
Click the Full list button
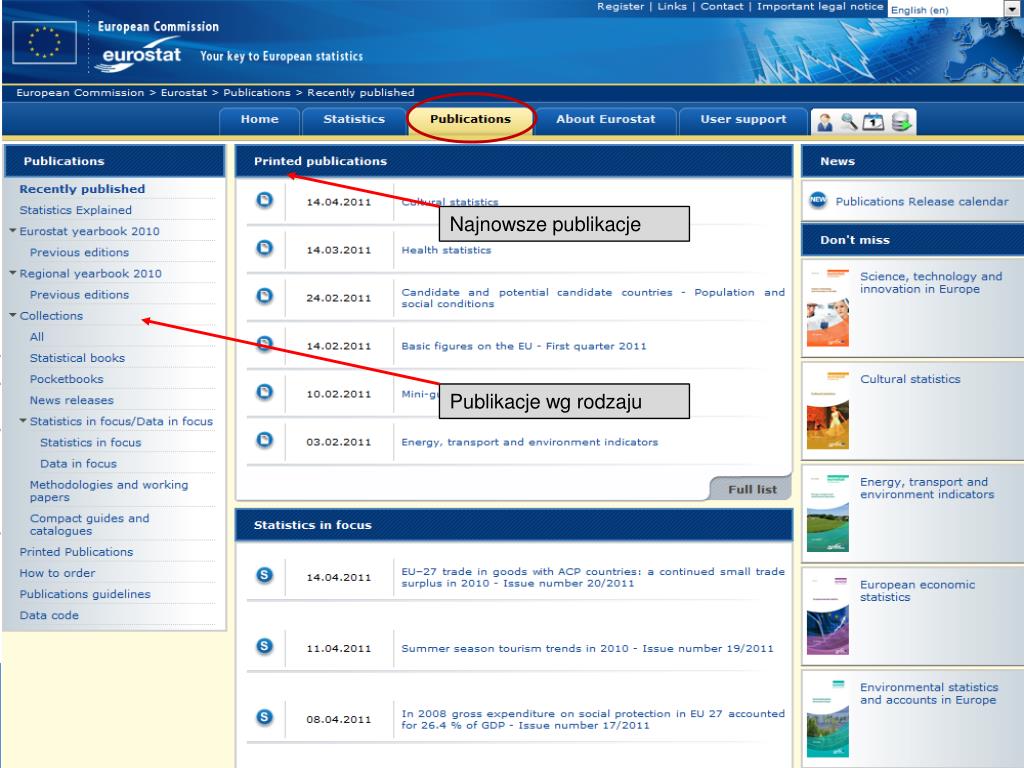tap(752, 489)
